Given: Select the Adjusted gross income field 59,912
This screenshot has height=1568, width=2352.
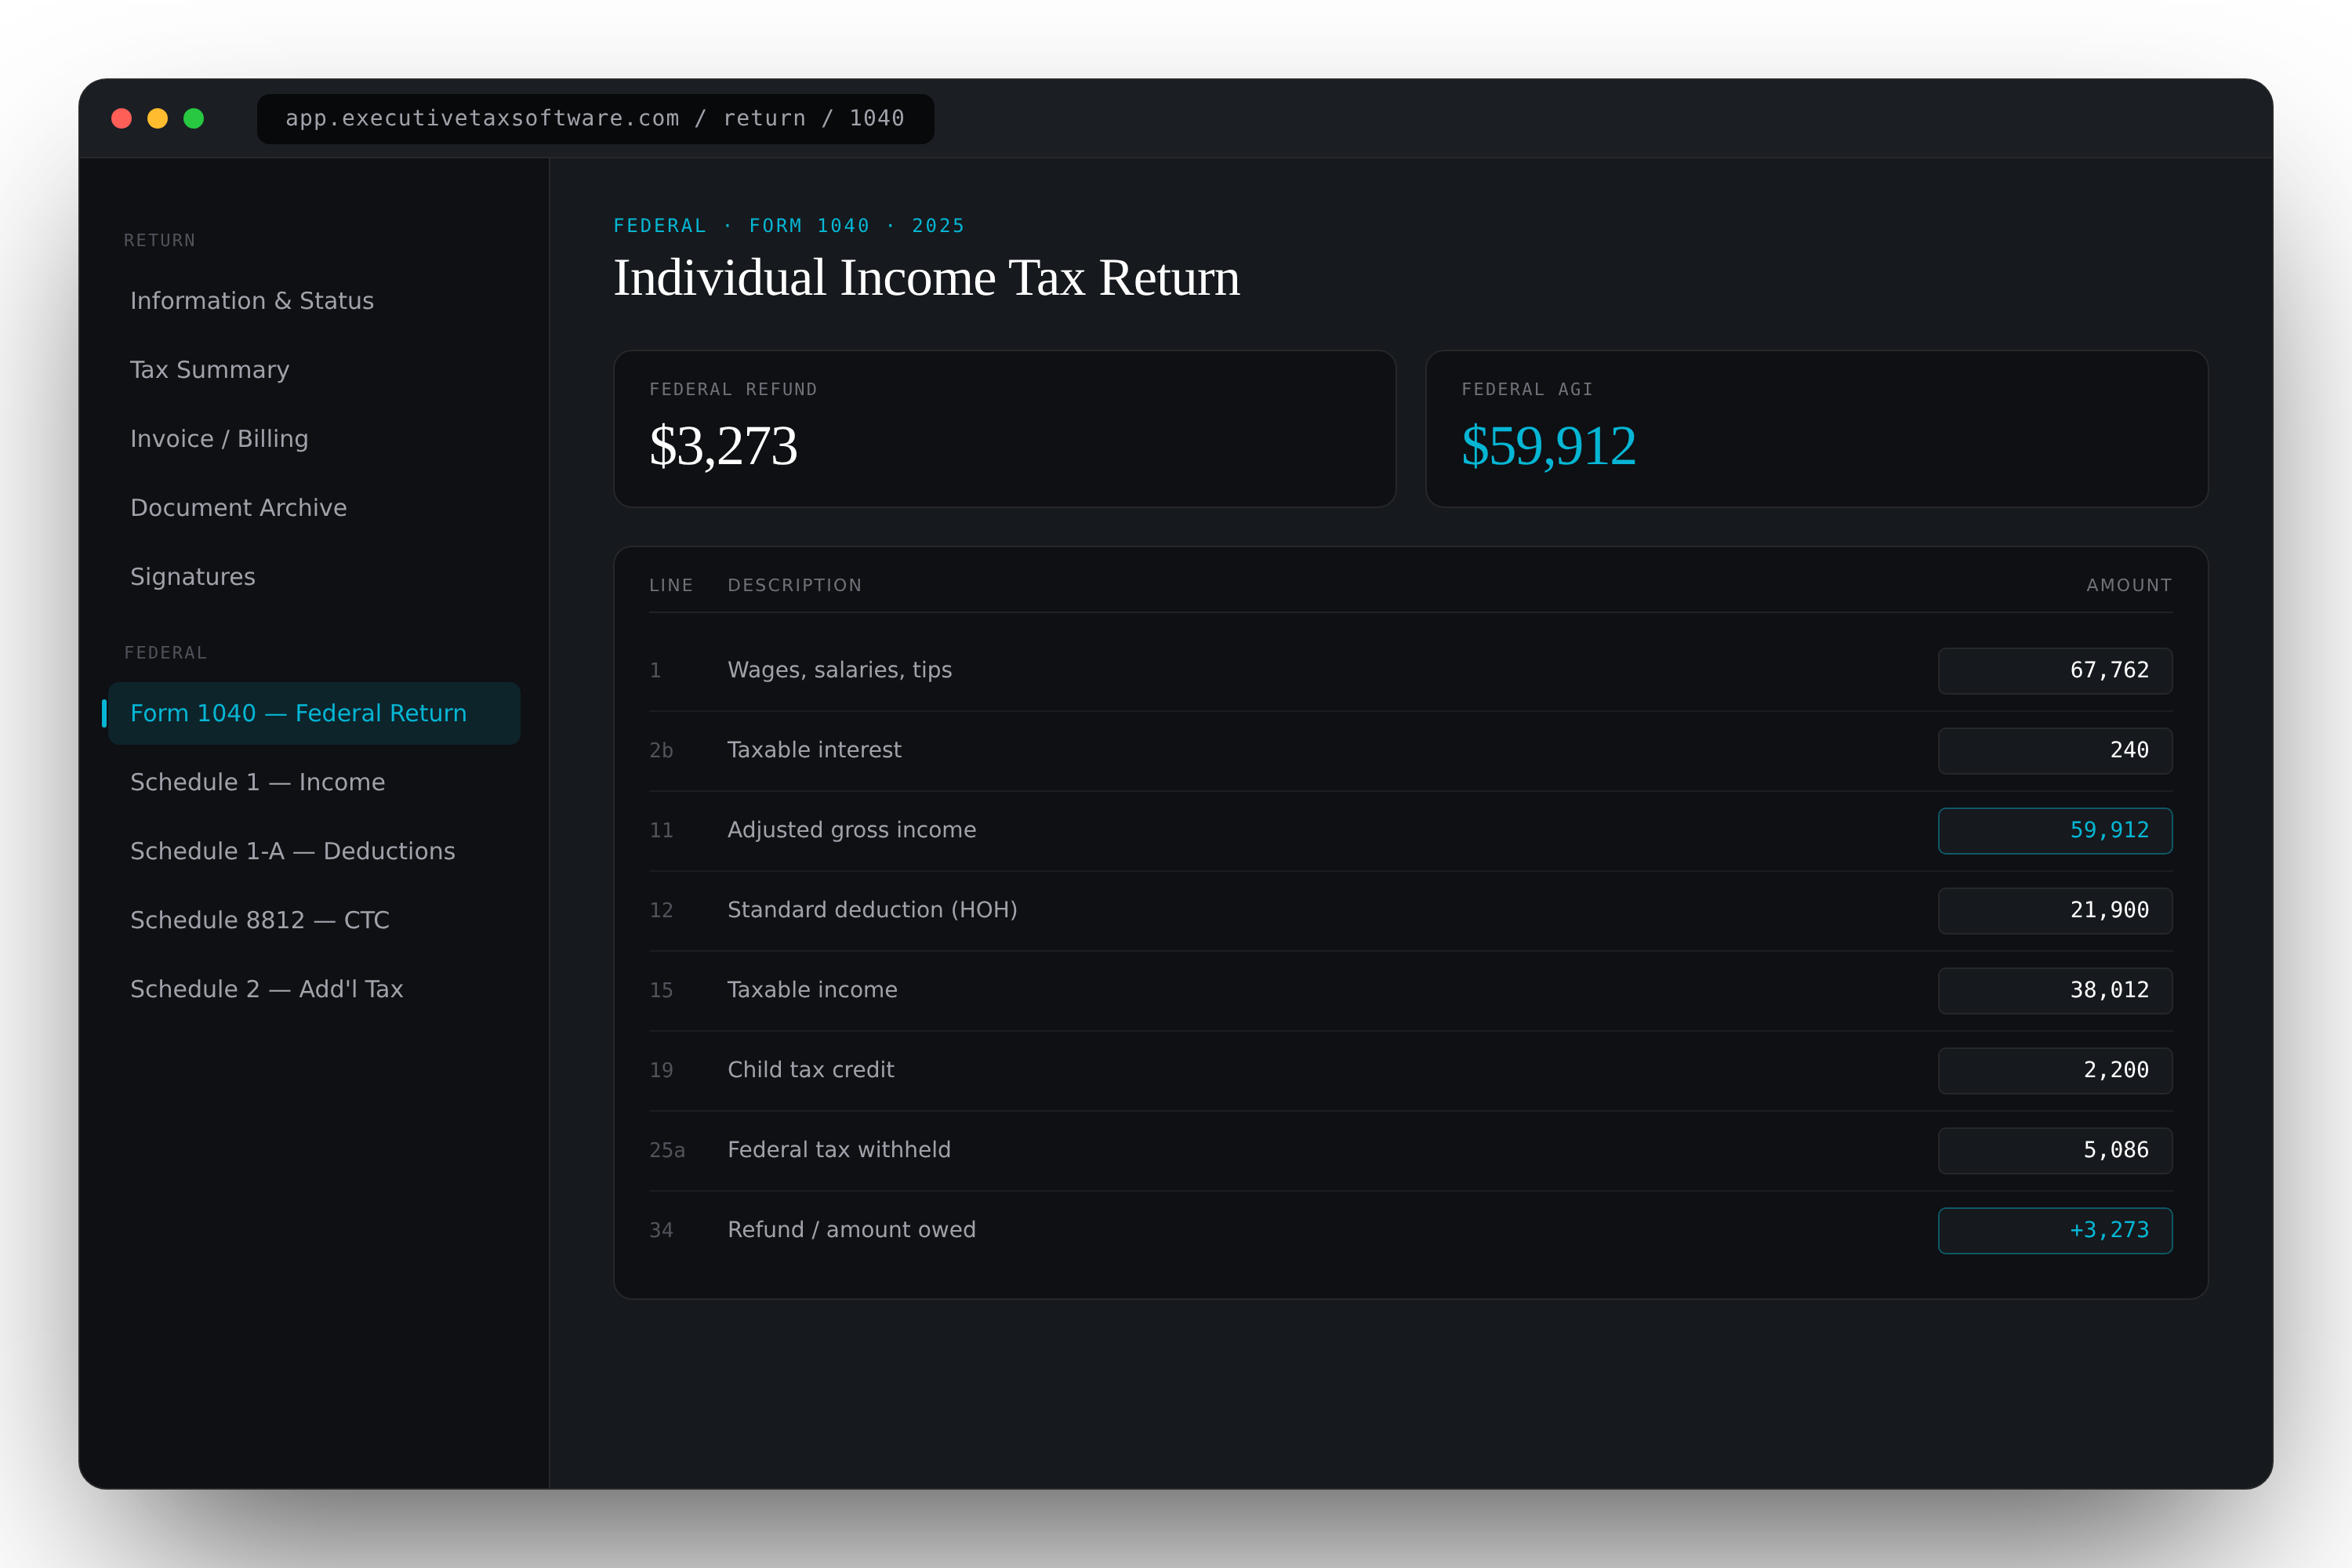Looking at the screenshot, I should [x=2055, y=831].
